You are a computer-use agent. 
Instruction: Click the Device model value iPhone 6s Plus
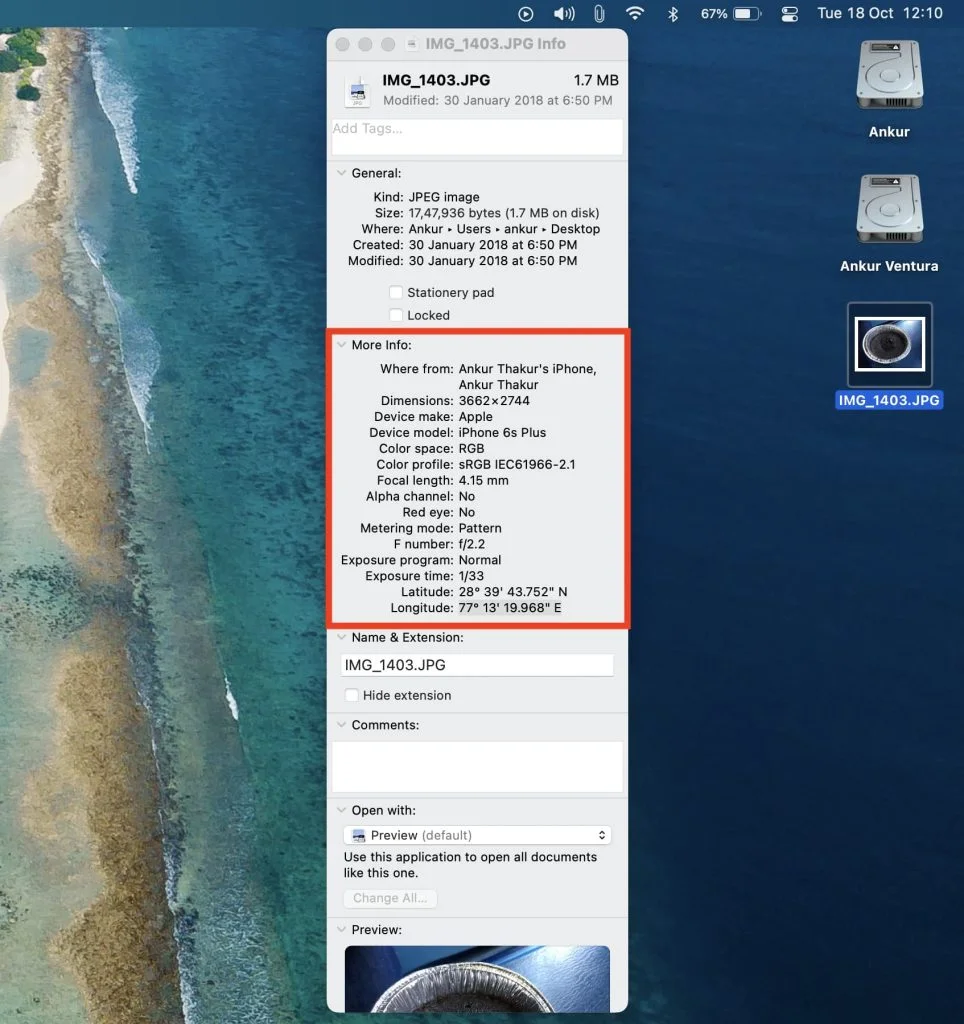pos(502,432)
